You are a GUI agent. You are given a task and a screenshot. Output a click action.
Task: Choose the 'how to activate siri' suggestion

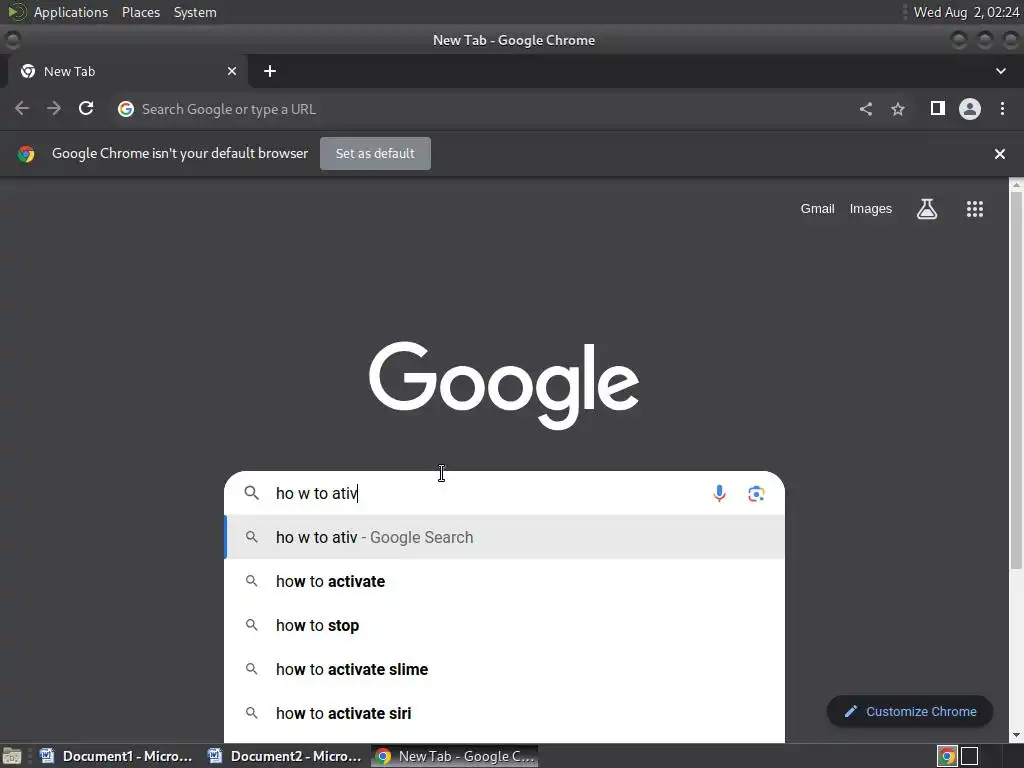coord(504,713)
